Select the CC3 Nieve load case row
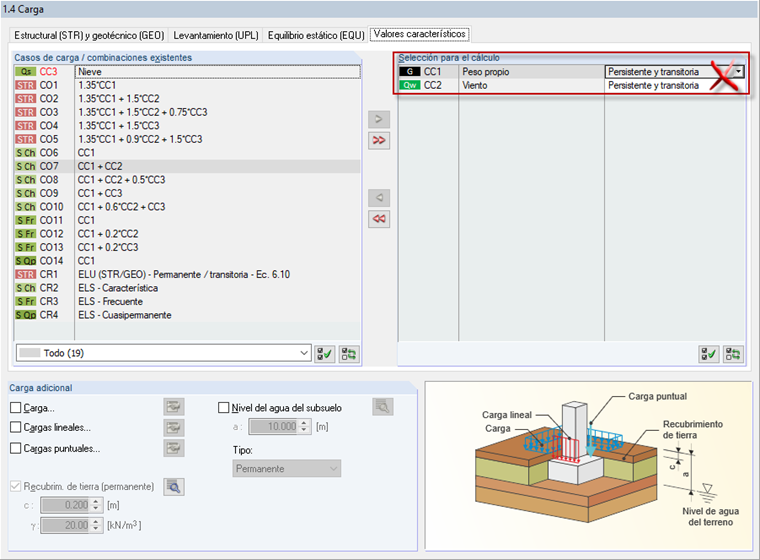760x560 pixels. 188,72
